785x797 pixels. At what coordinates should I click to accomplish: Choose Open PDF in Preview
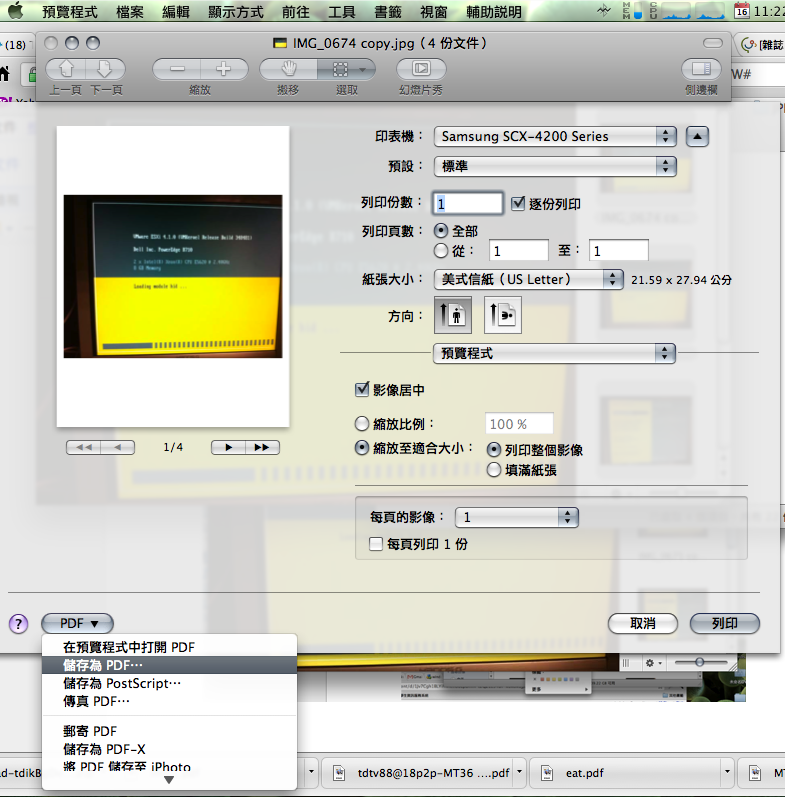coord(169,647)
